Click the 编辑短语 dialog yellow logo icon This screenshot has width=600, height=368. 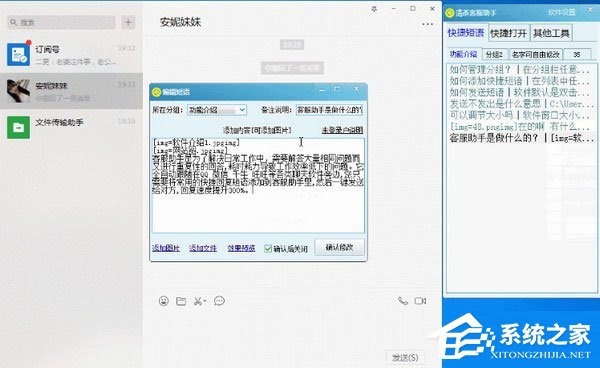[x=157, y=92]
